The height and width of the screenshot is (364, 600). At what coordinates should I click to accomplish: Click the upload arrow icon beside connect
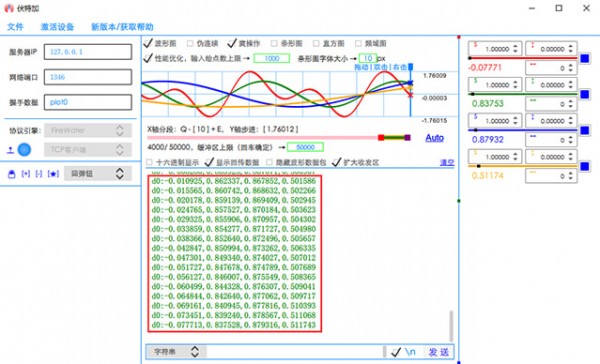tap(10, 150)
